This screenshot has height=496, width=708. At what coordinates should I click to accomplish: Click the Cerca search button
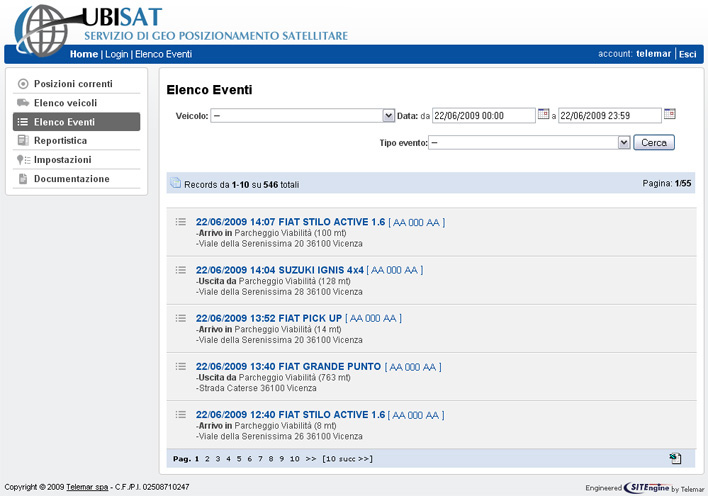pos(654,143)
